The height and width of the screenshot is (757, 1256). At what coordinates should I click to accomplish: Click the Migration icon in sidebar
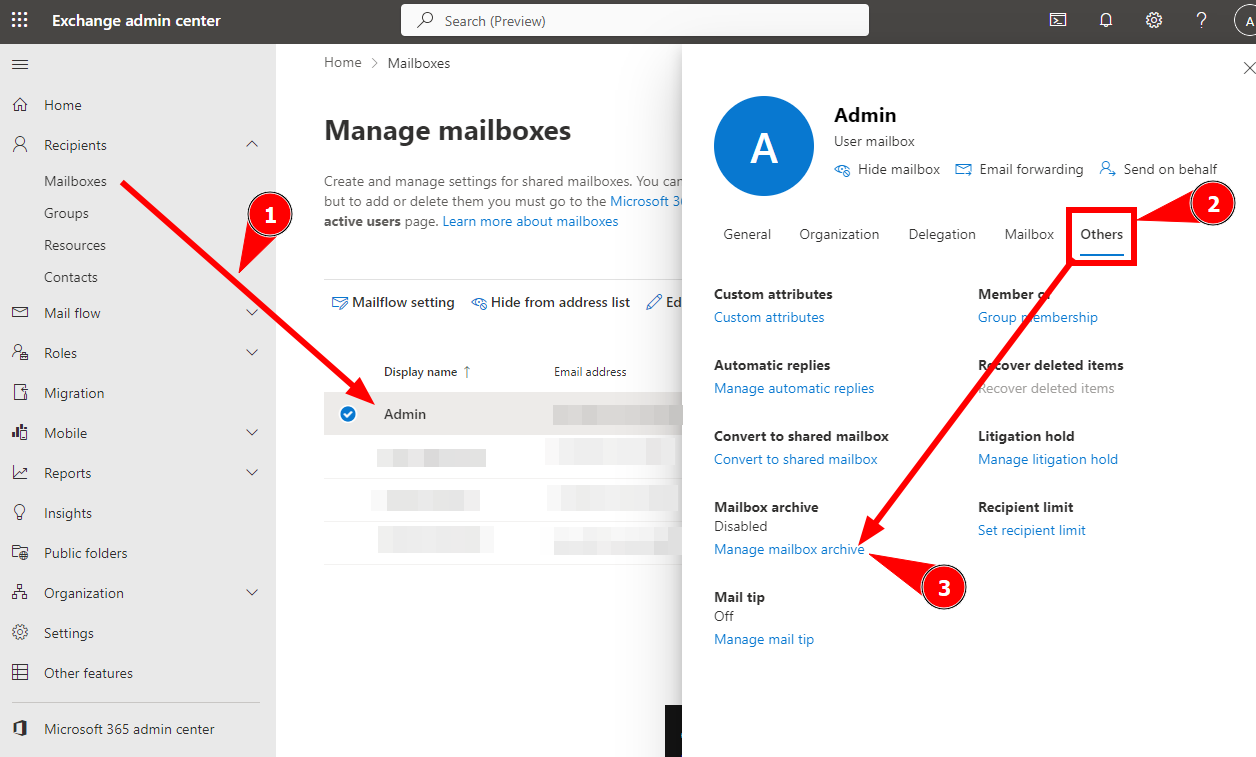[20, 393]
